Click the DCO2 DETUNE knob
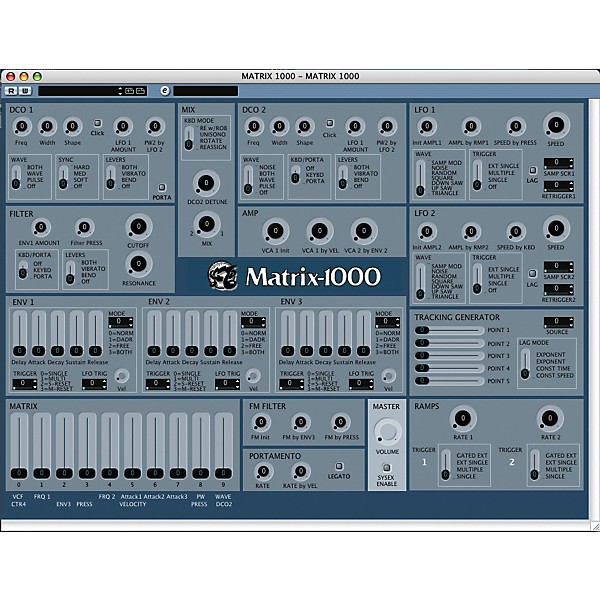600x600 pixels. (x=206, y=183)
